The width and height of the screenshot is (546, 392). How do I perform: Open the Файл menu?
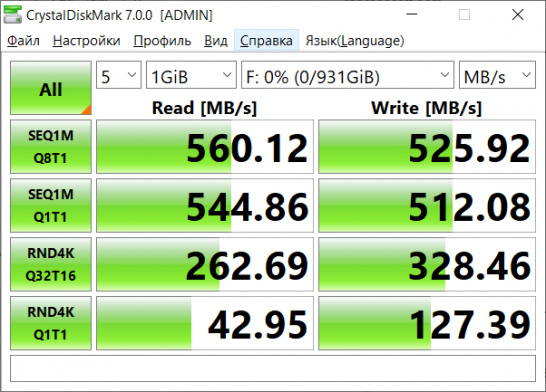pos(23,41)
